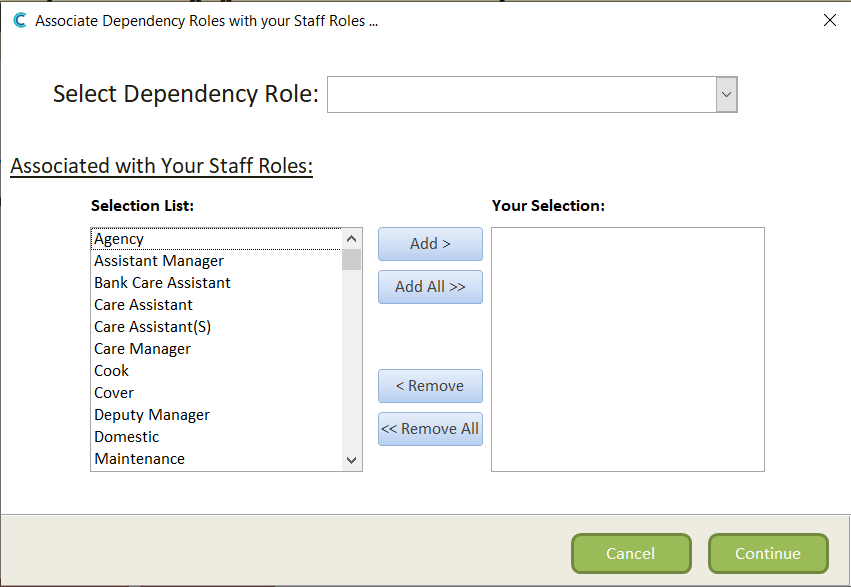Choose Cook from Selection List
The image size is (851, 587).
pyautogui.click(x=111, y=371)
